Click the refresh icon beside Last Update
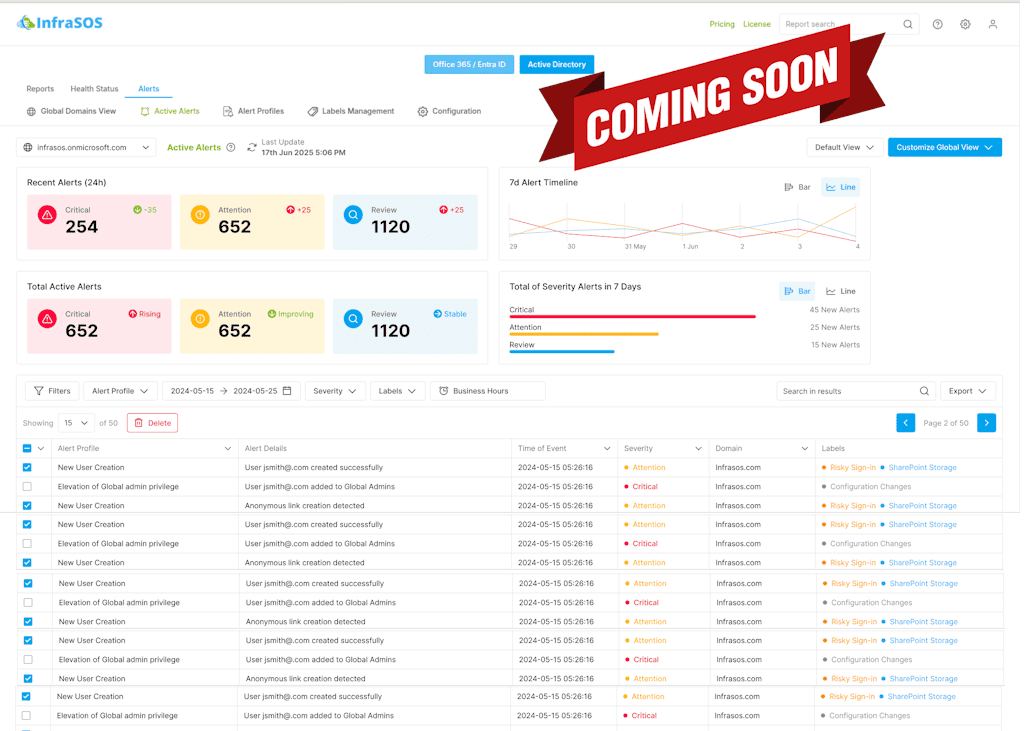 [252, 148]
